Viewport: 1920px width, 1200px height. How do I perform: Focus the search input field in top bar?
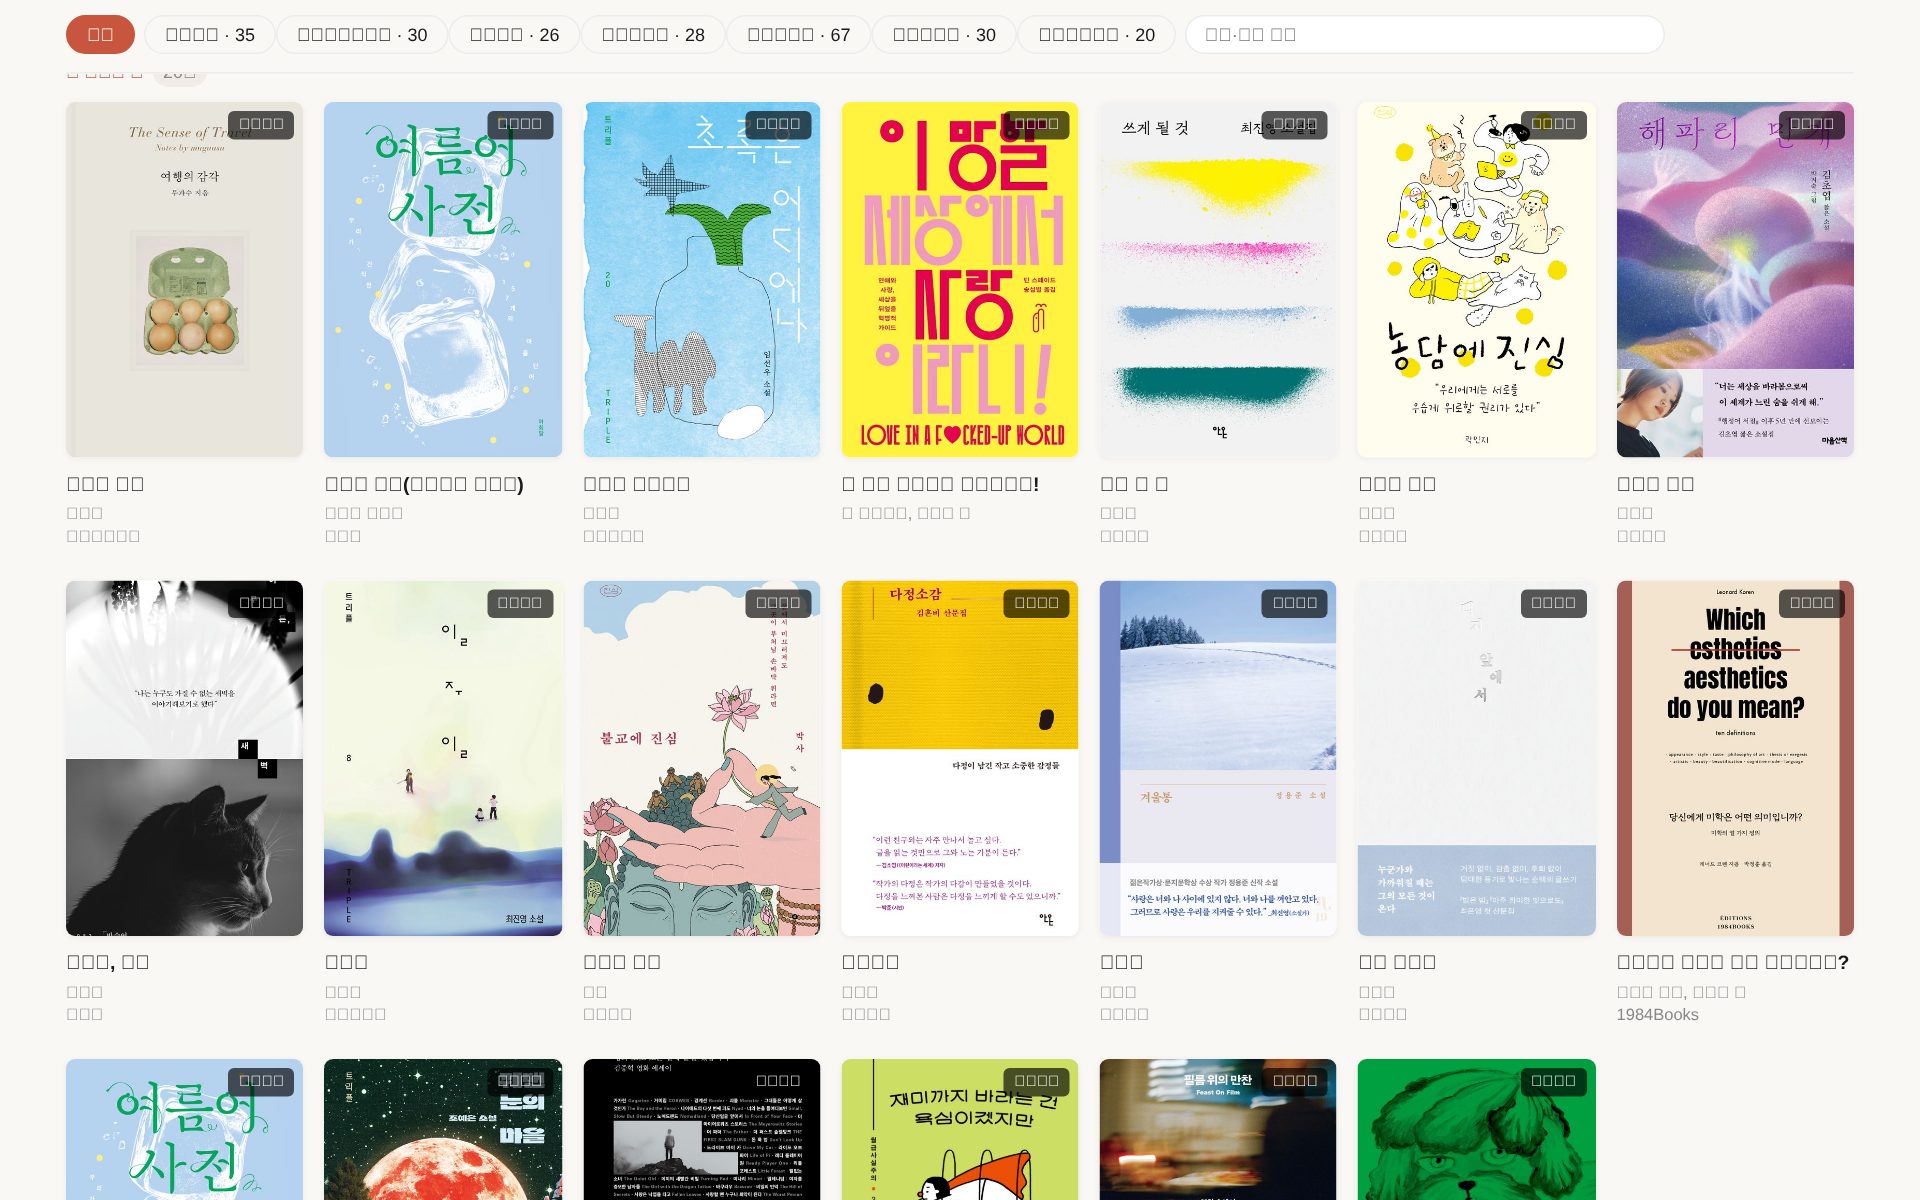[x=1424, y=34]
